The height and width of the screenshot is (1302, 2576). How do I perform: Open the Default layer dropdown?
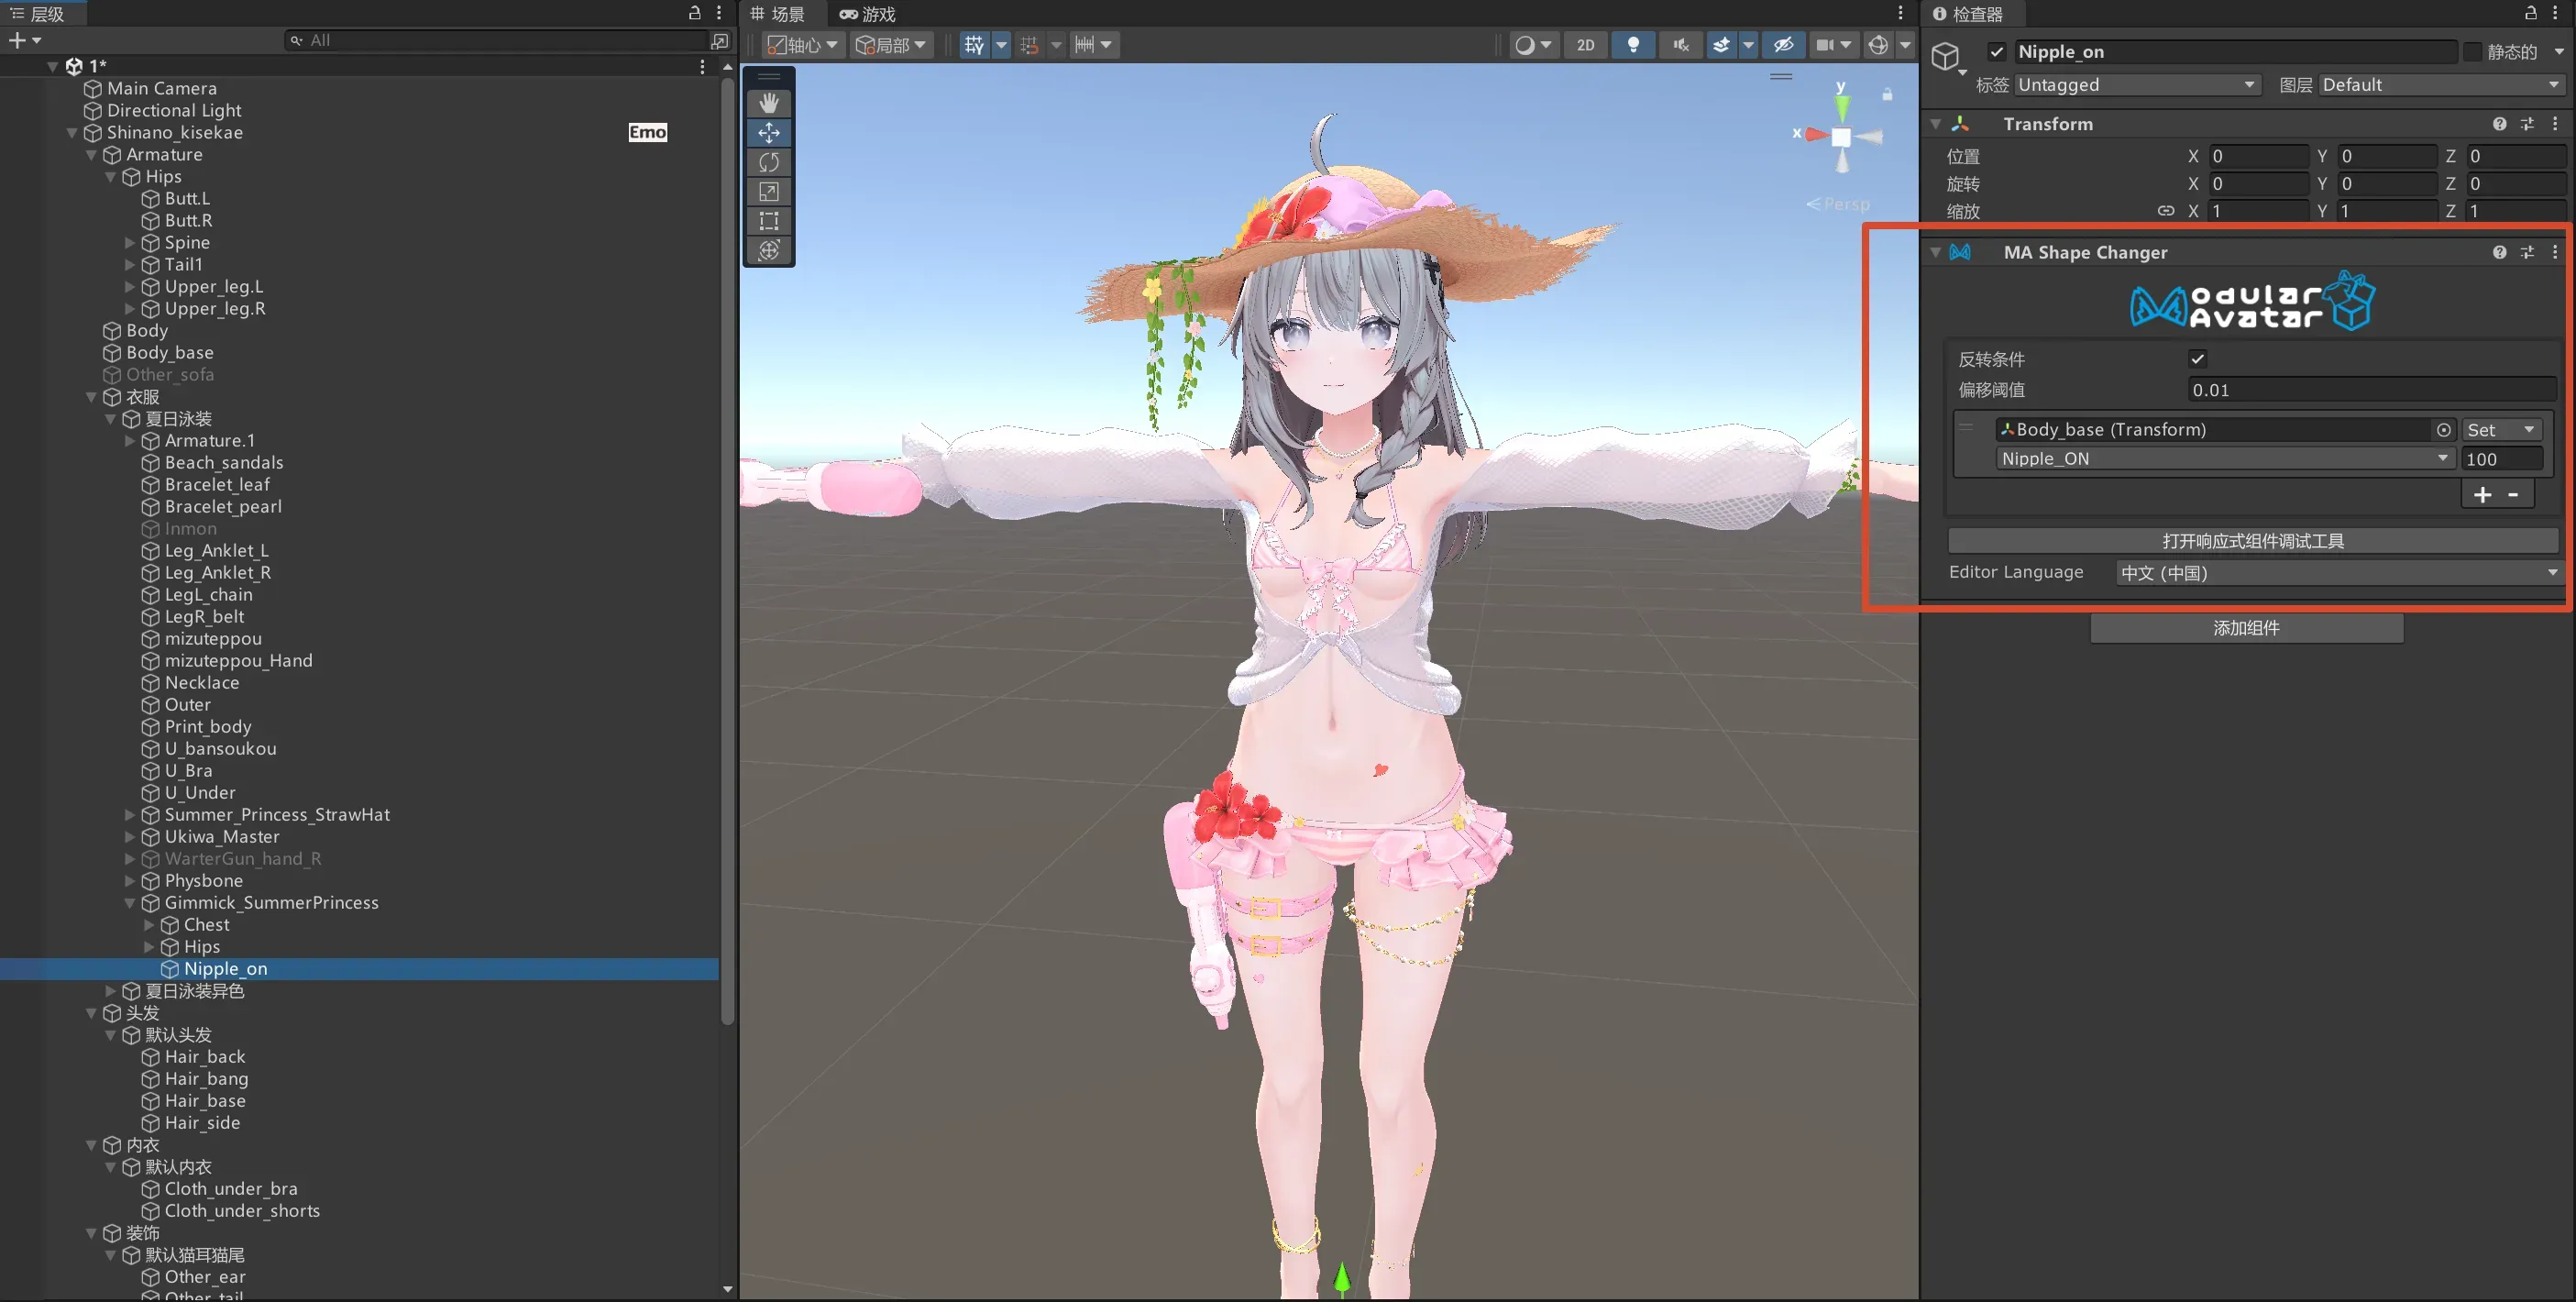pos(2441,85)
